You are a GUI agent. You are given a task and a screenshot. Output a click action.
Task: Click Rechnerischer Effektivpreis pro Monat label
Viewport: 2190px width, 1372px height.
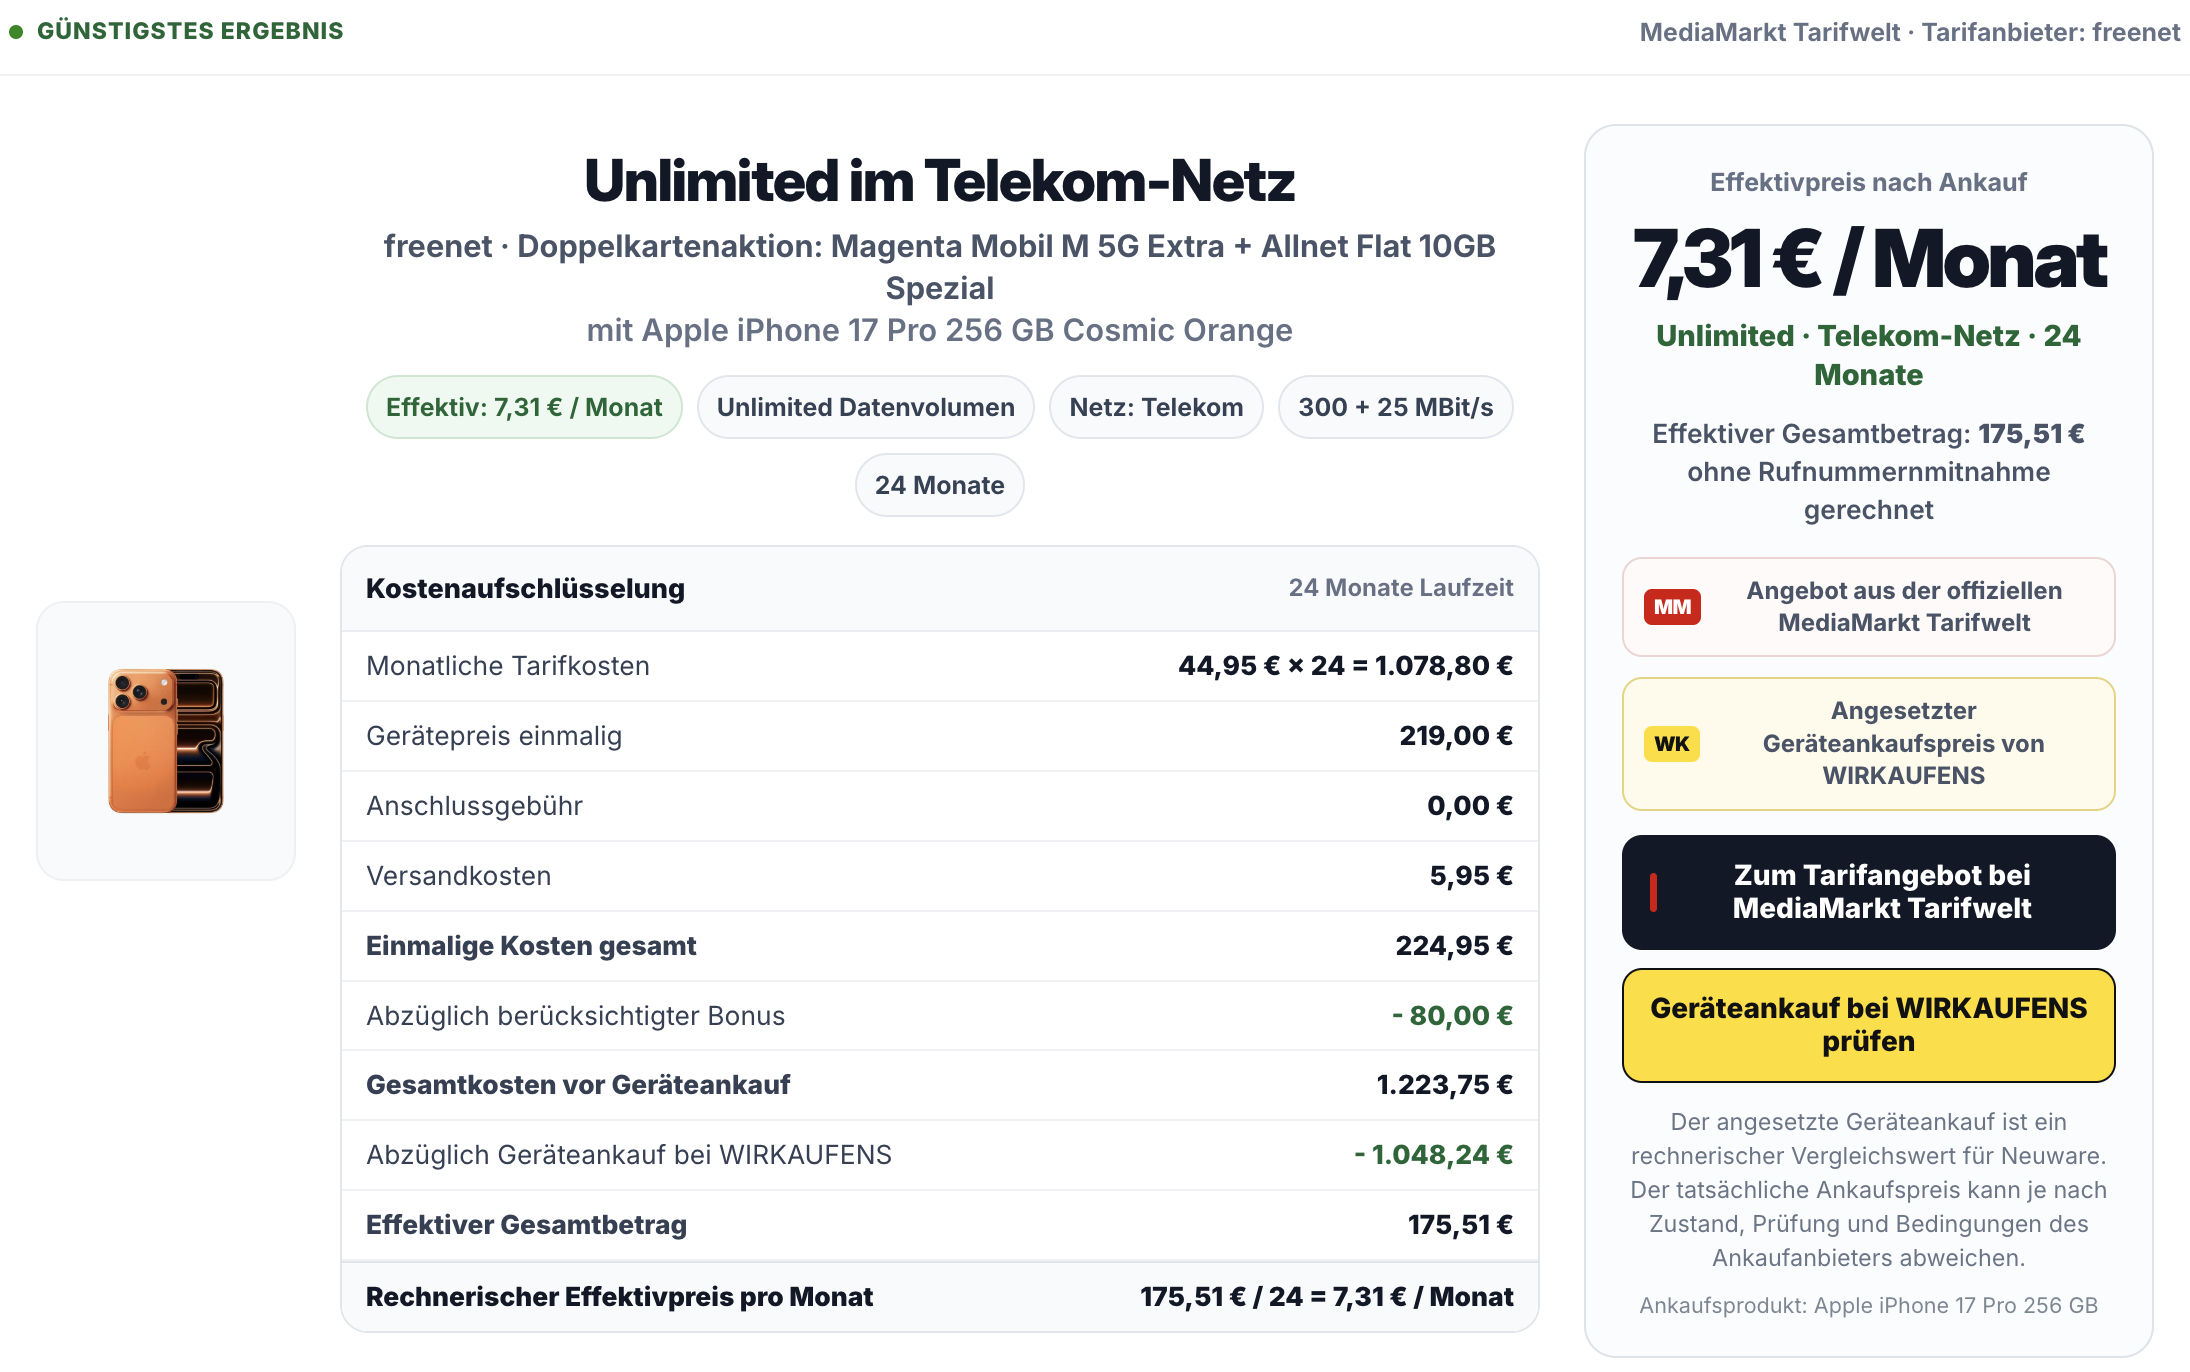pyautogui.click(x=619, y=1297)
